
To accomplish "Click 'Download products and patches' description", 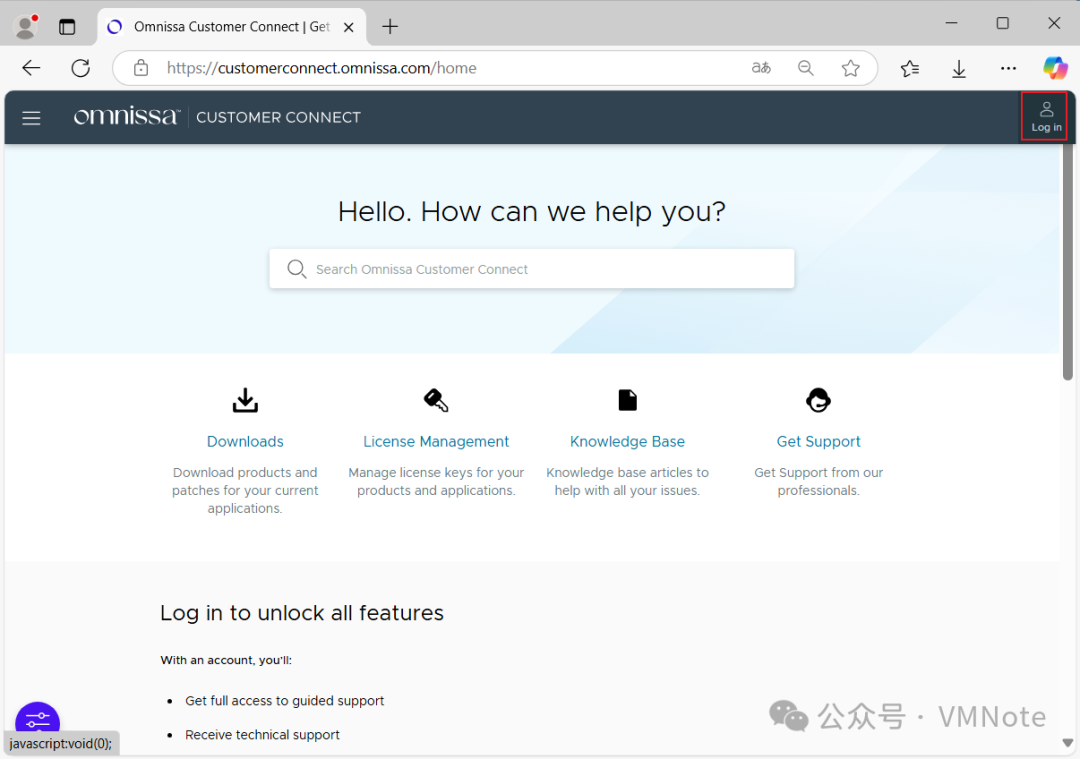I will tap(245, 490).
